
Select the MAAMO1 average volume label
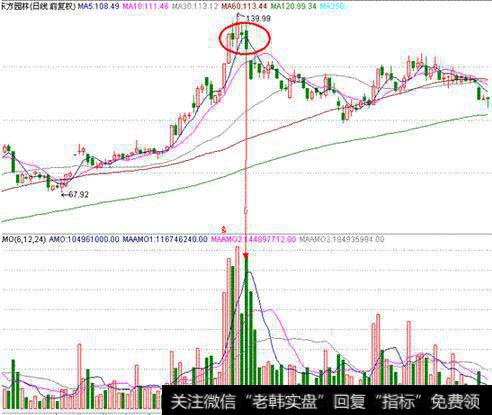[x=165, y=239]
